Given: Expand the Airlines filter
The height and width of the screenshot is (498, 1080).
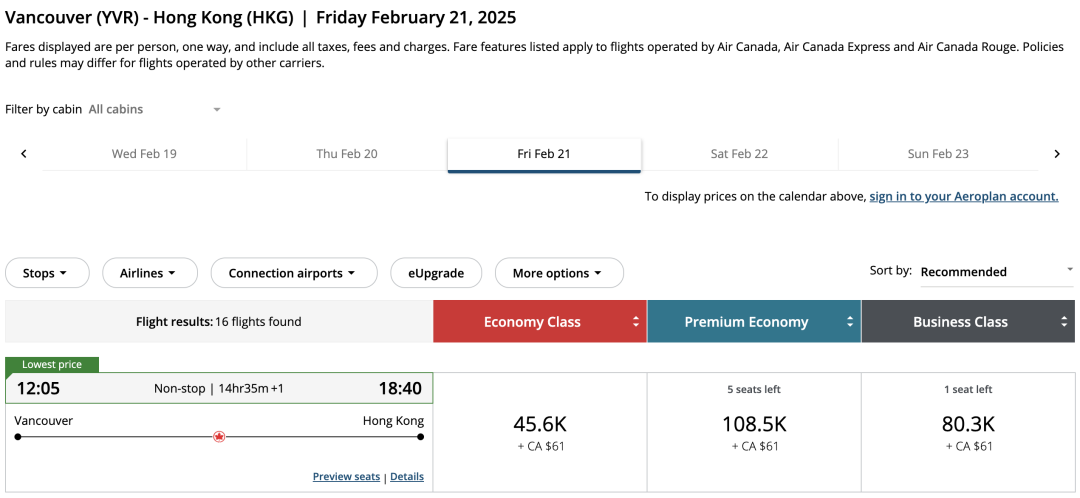Looking at the screenshot, I should coord(149,273).
